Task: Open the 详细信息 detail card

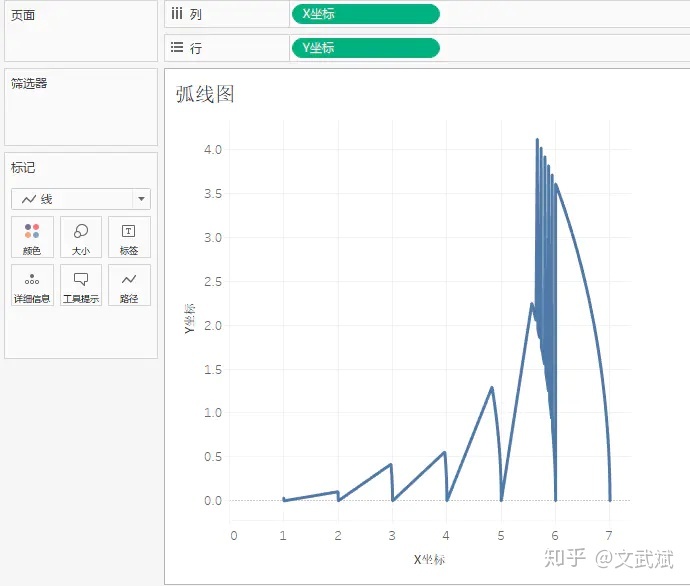Action: point(32,285)
